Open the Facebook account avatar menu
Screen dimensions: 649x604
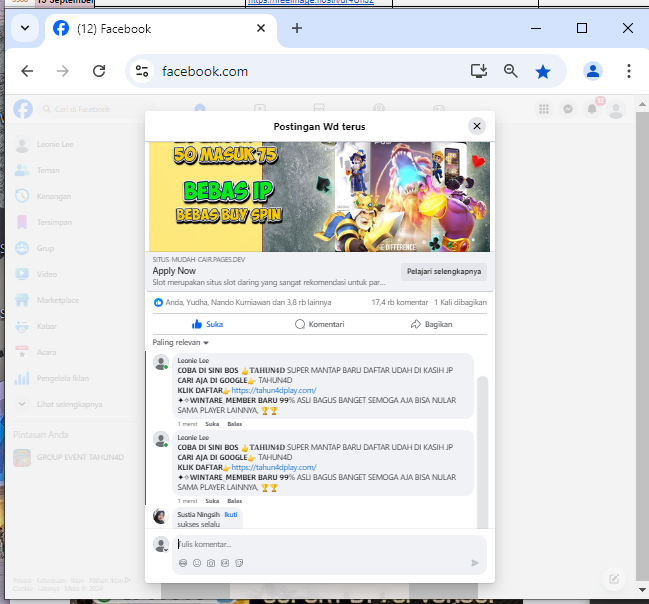[616, 109]
